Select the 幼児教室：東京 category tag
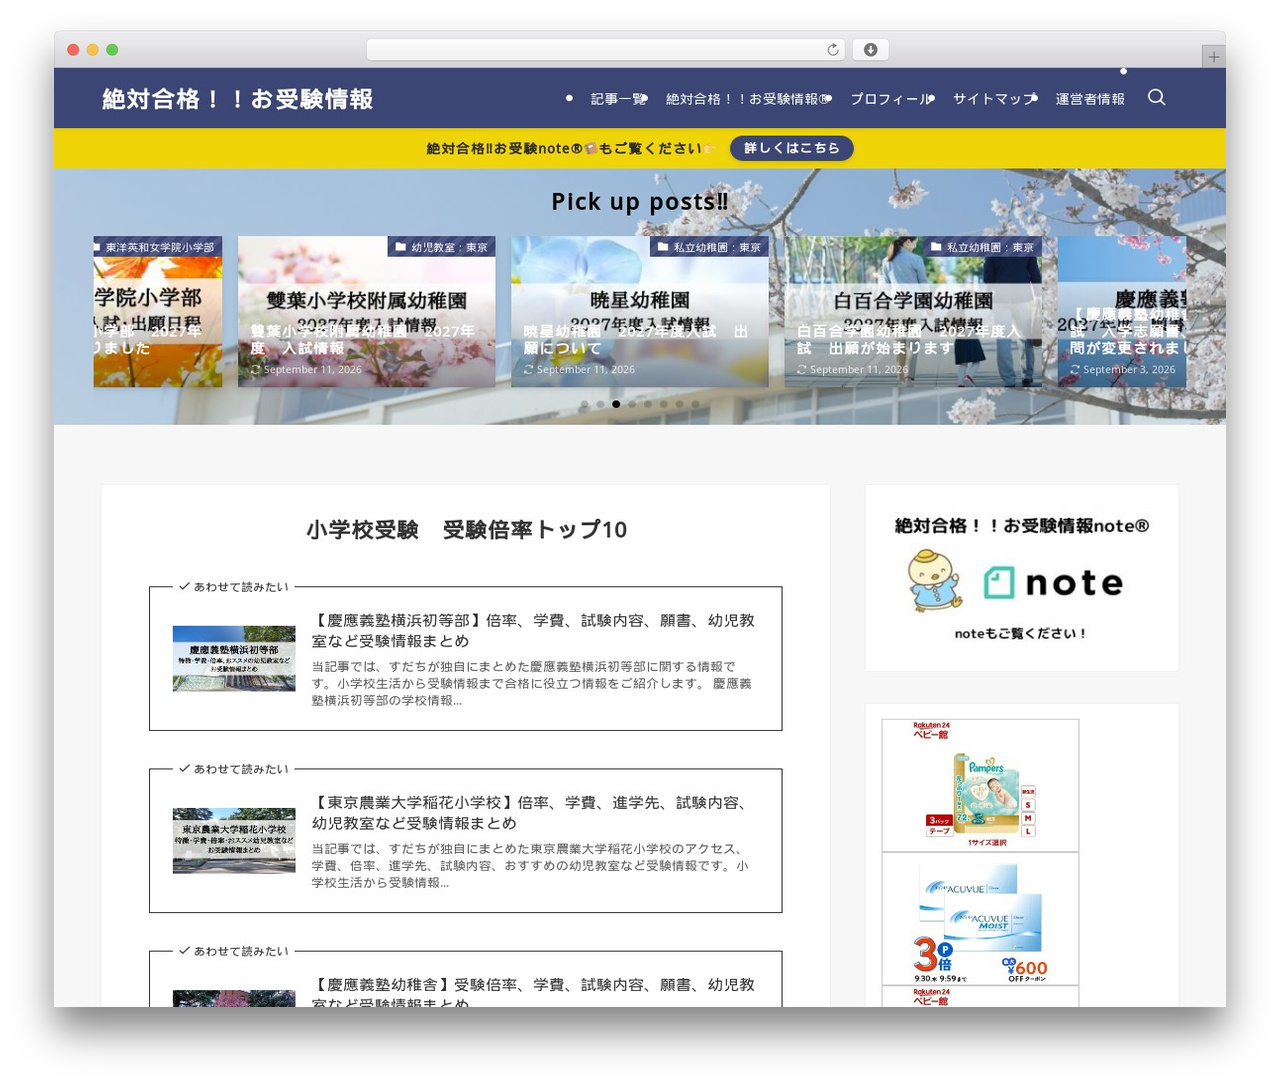Viewport: 1280px width, 1084px height. pyautogui.click(x=441, y=247)
